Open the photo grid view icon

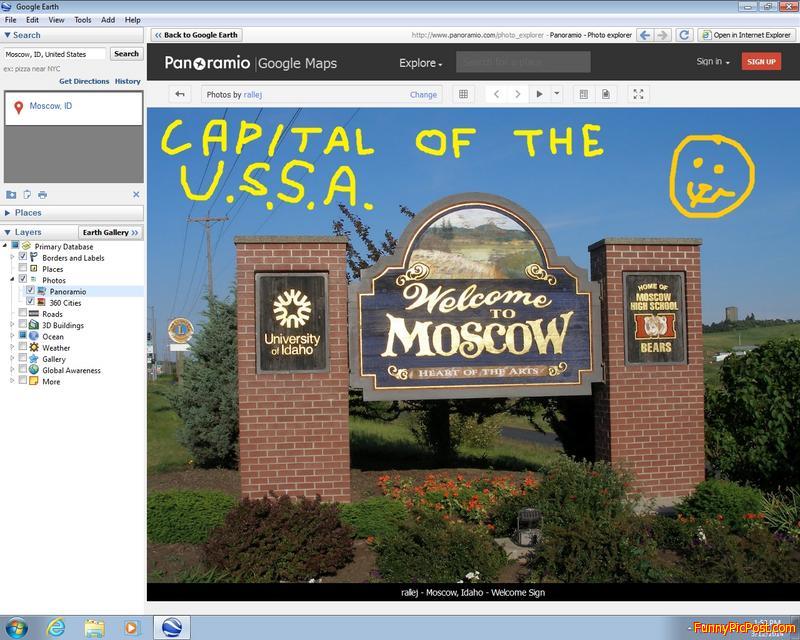(x=463, y=94)
